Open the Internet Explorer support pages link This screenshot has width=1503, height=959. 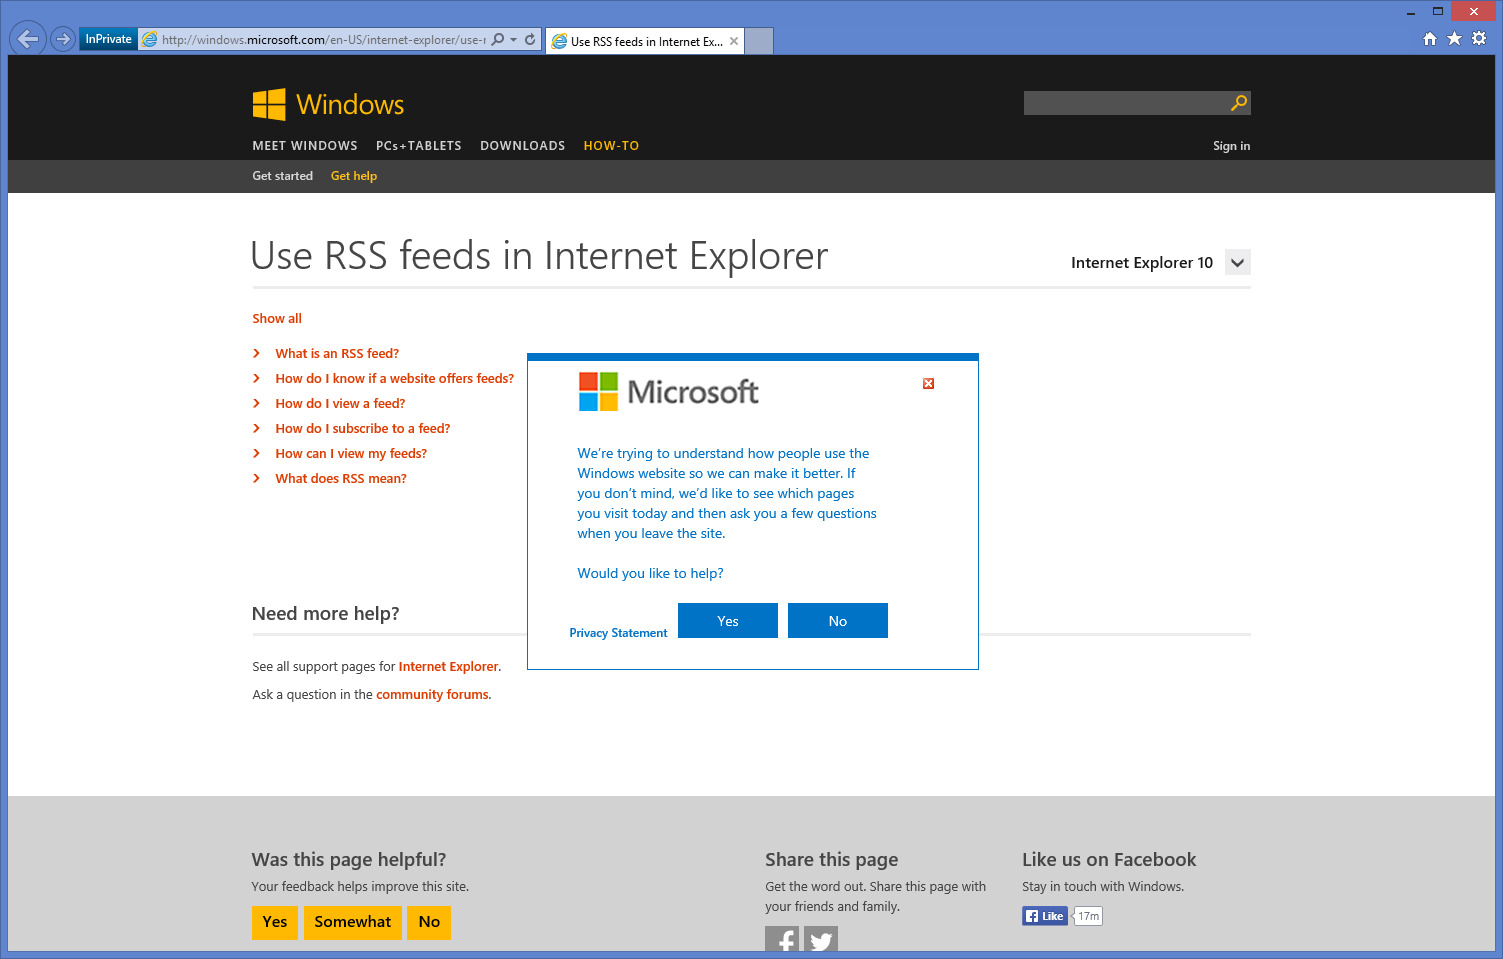pos(448,667)
